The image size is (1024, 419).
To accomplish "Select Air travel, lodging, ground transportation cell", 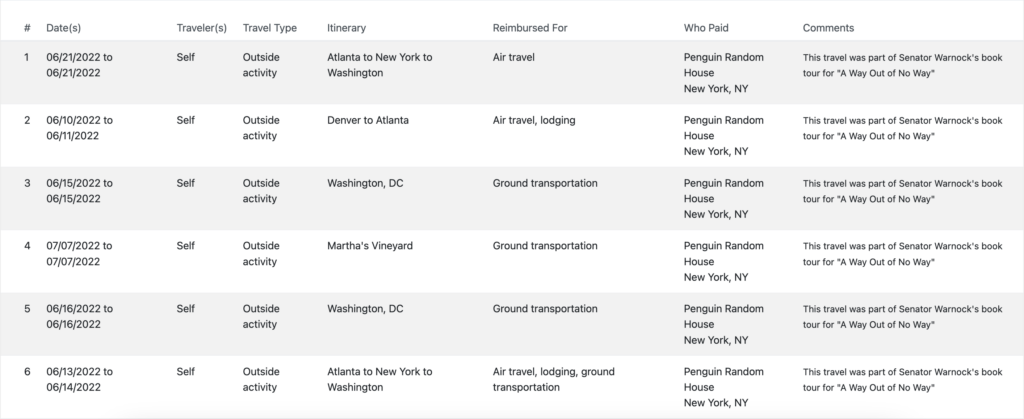I will pyautogui.click(x=553, y=379).
